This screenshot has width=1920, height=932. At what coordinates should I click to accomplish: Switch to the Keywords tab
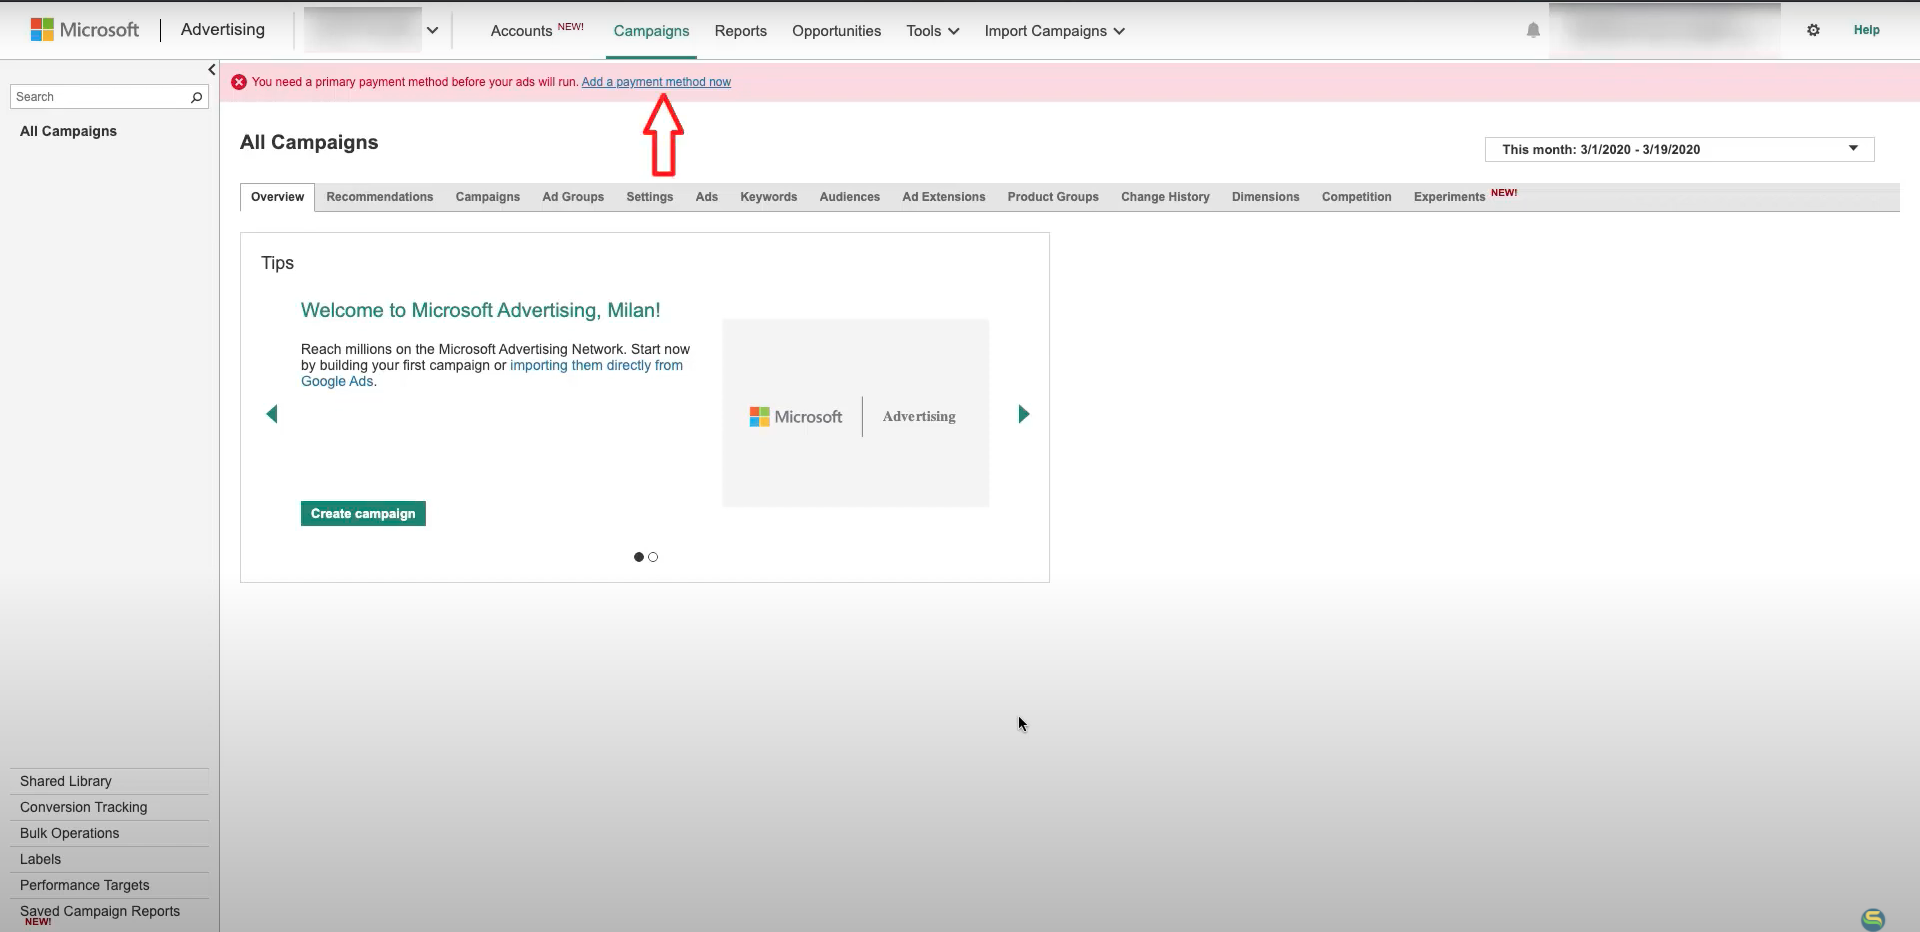[x=768, y=197]
